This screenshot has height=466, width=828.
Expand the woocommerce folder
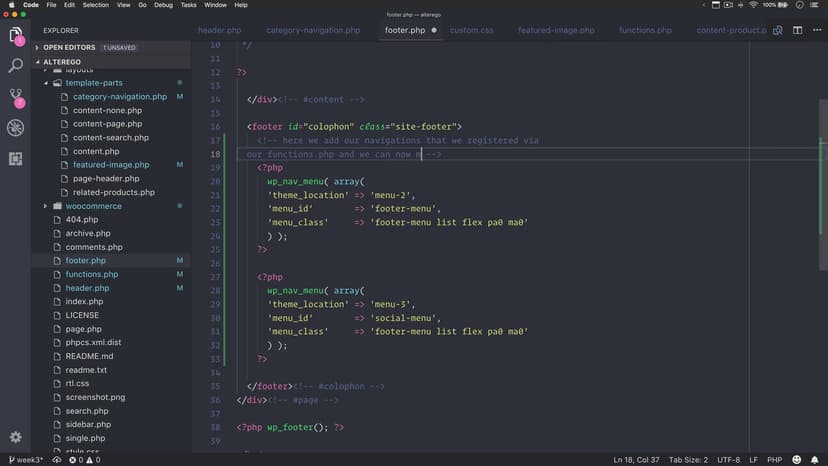point(46,206)
